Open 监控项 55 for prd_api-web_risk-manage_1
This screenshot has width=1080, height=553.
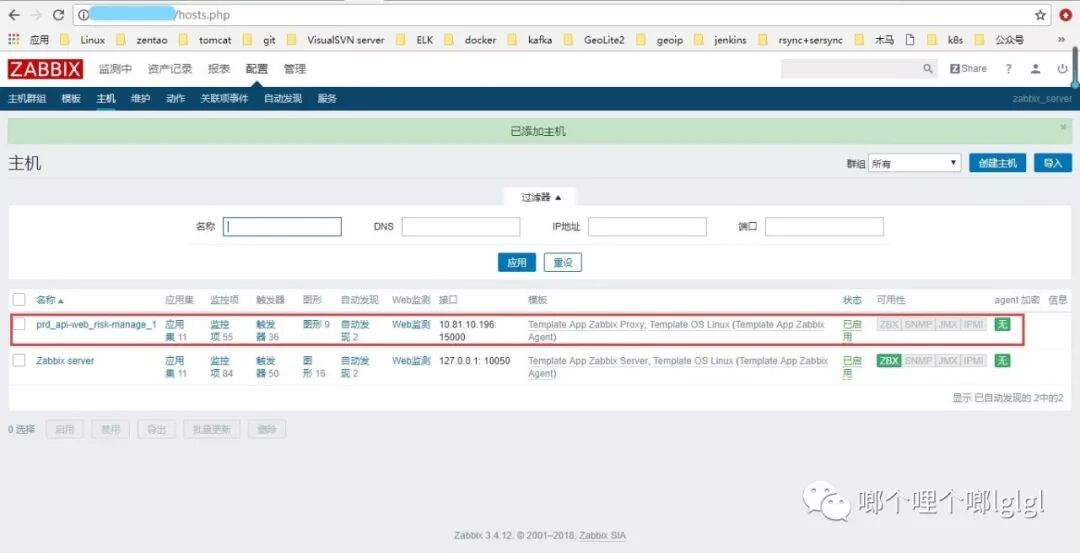pyautogui.click(x=222, y=331)
